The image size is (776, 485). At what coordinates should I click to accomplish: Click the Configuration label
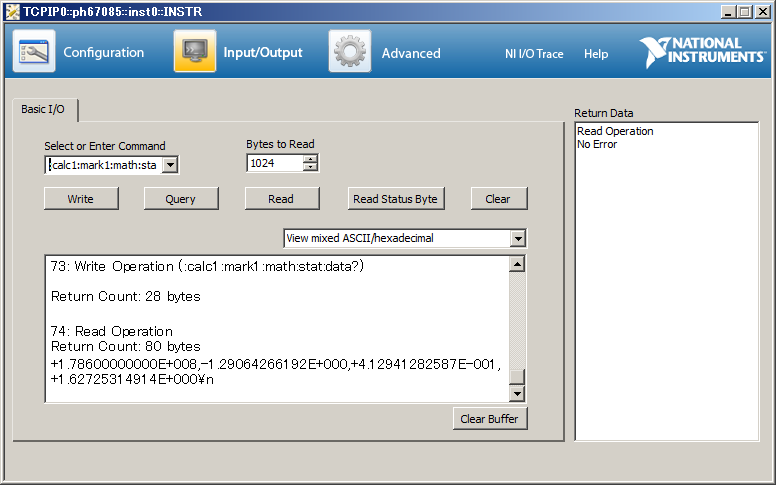[103, 52]
